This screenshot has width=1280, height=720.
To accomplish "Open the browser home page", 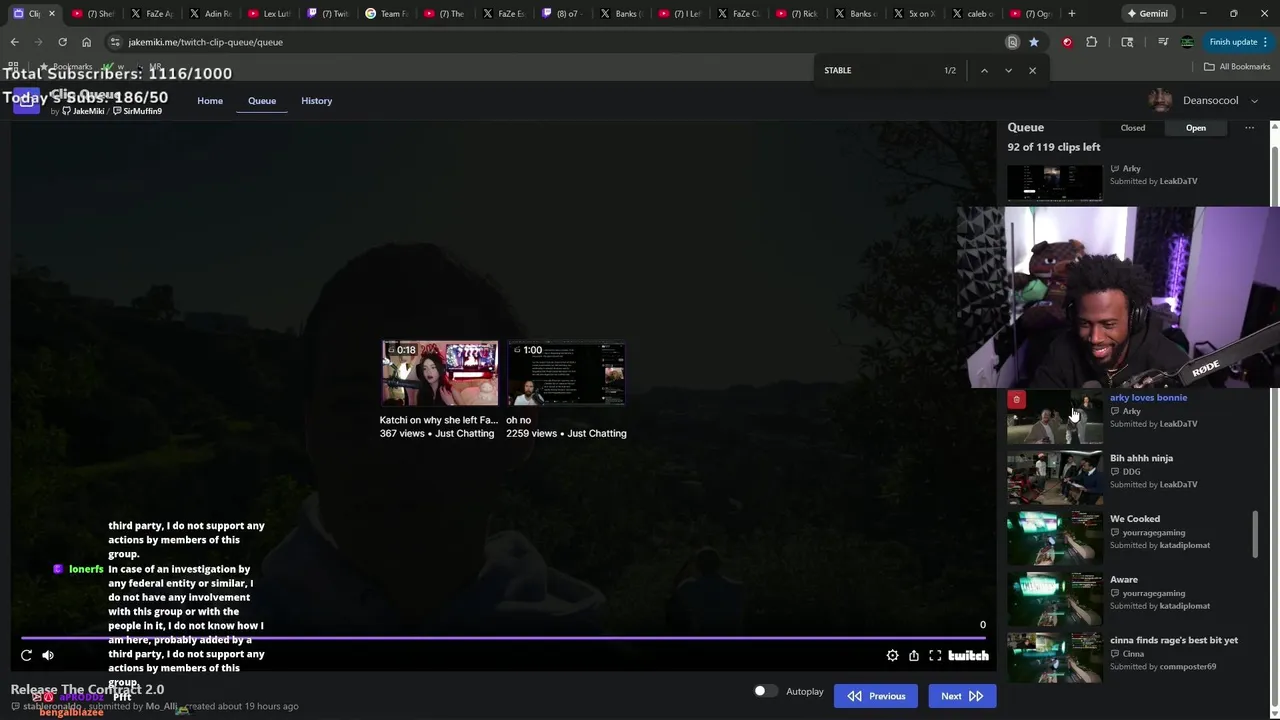I will [x=86, y=42].
